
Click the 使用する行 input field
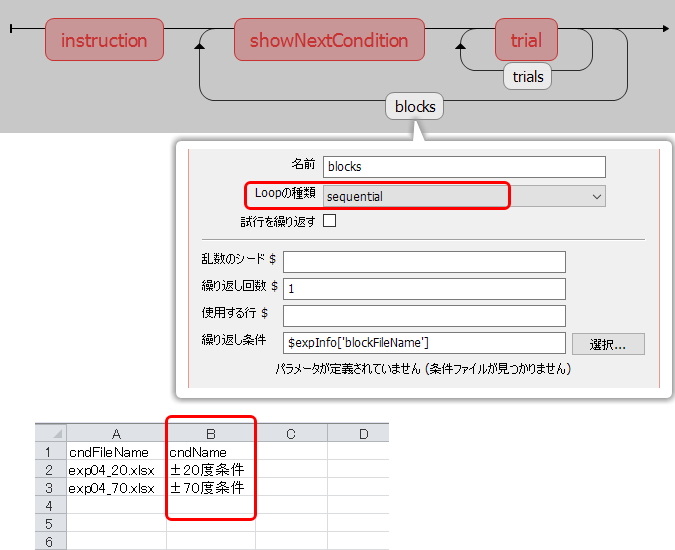pos(424,316)
